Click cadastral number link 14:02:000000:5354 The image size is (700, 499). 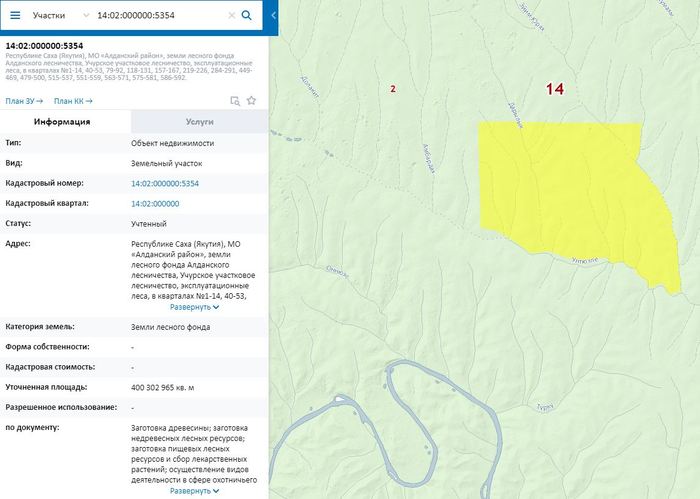165,184
